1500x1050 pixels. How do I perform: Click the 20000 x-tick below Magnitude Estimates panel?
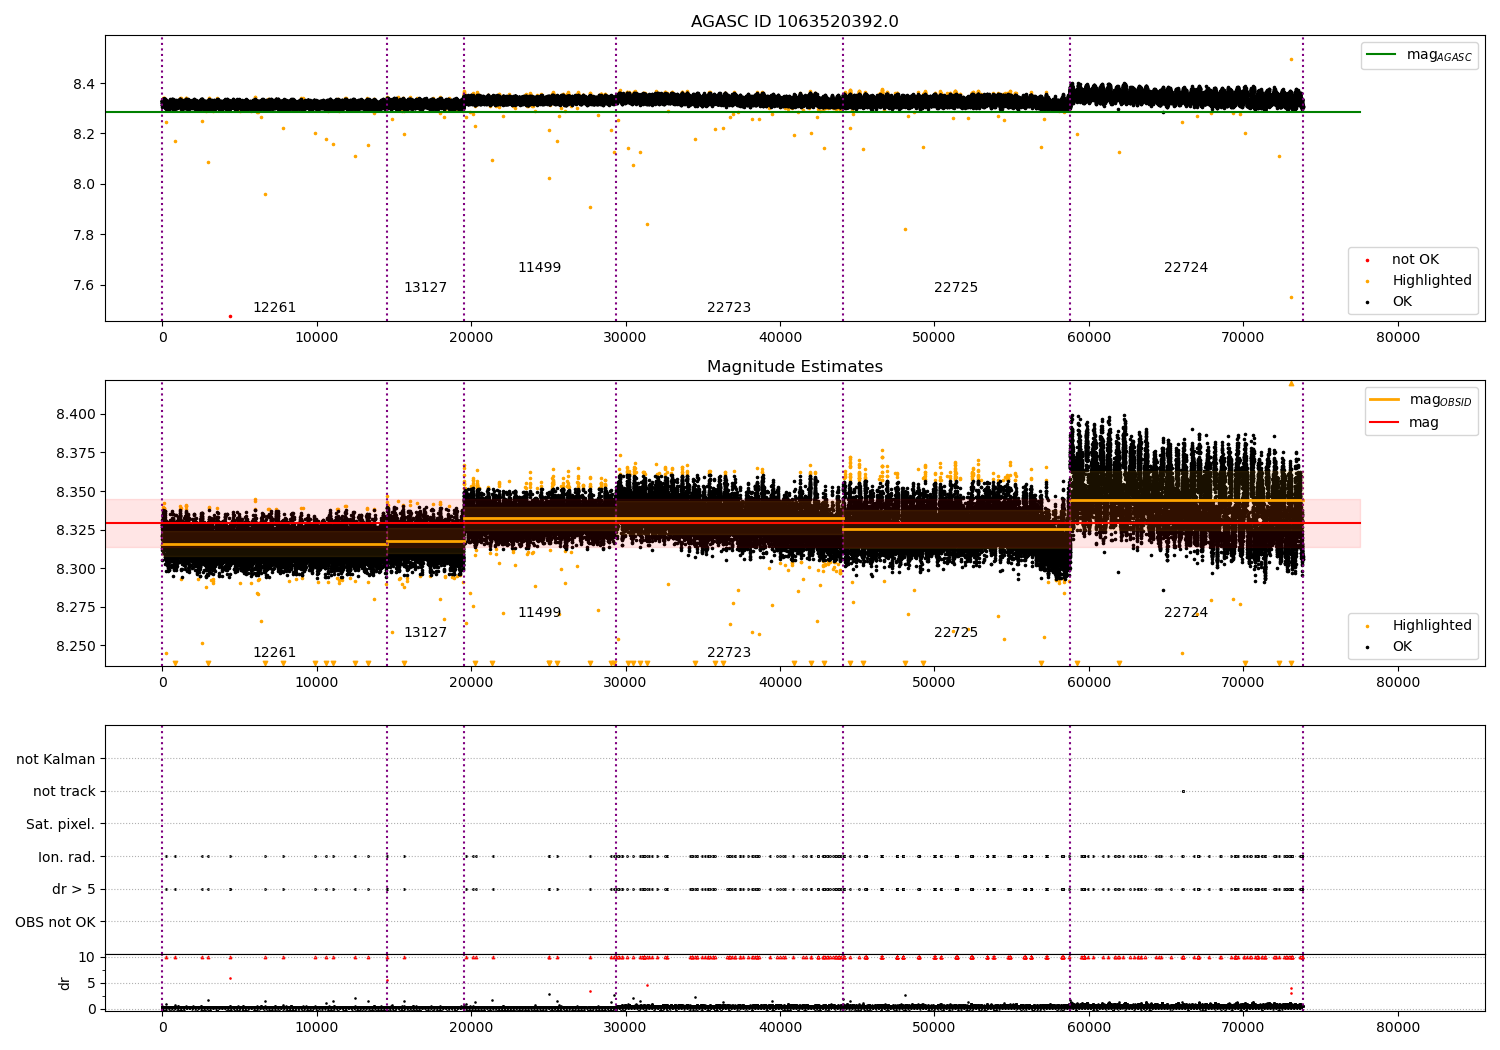coord(471,683)
